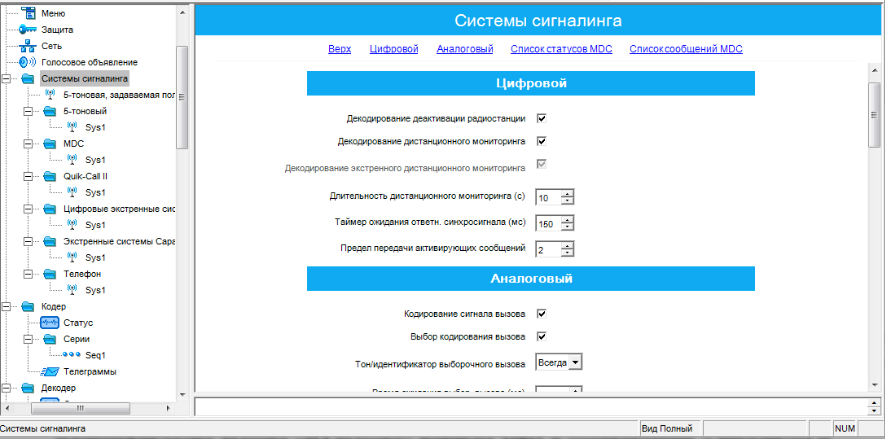Viewport: 885px width, 439px height.
Task: Select the Телеграммы envelope icon
Action: [50, 372]
